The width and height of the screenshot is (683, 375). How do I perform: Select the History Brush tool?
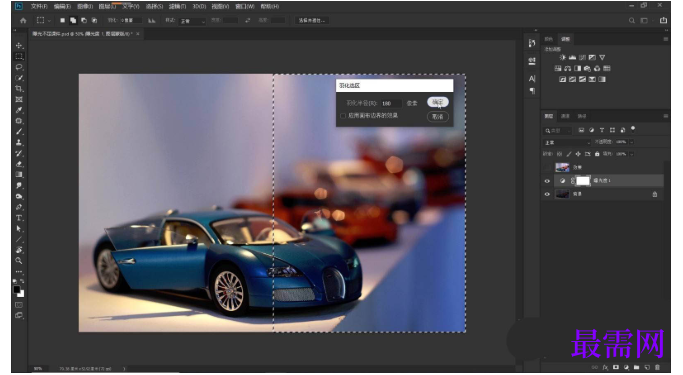pos(19,153)
